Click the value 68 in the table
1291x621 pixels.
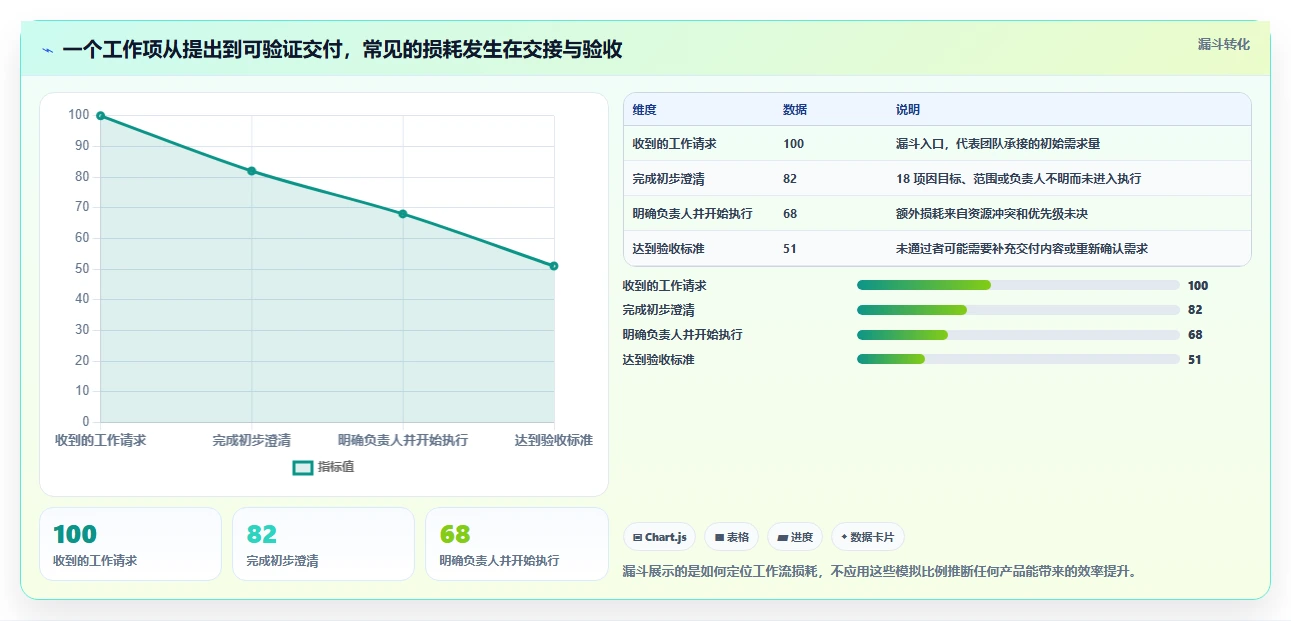[x=790, y=214]
